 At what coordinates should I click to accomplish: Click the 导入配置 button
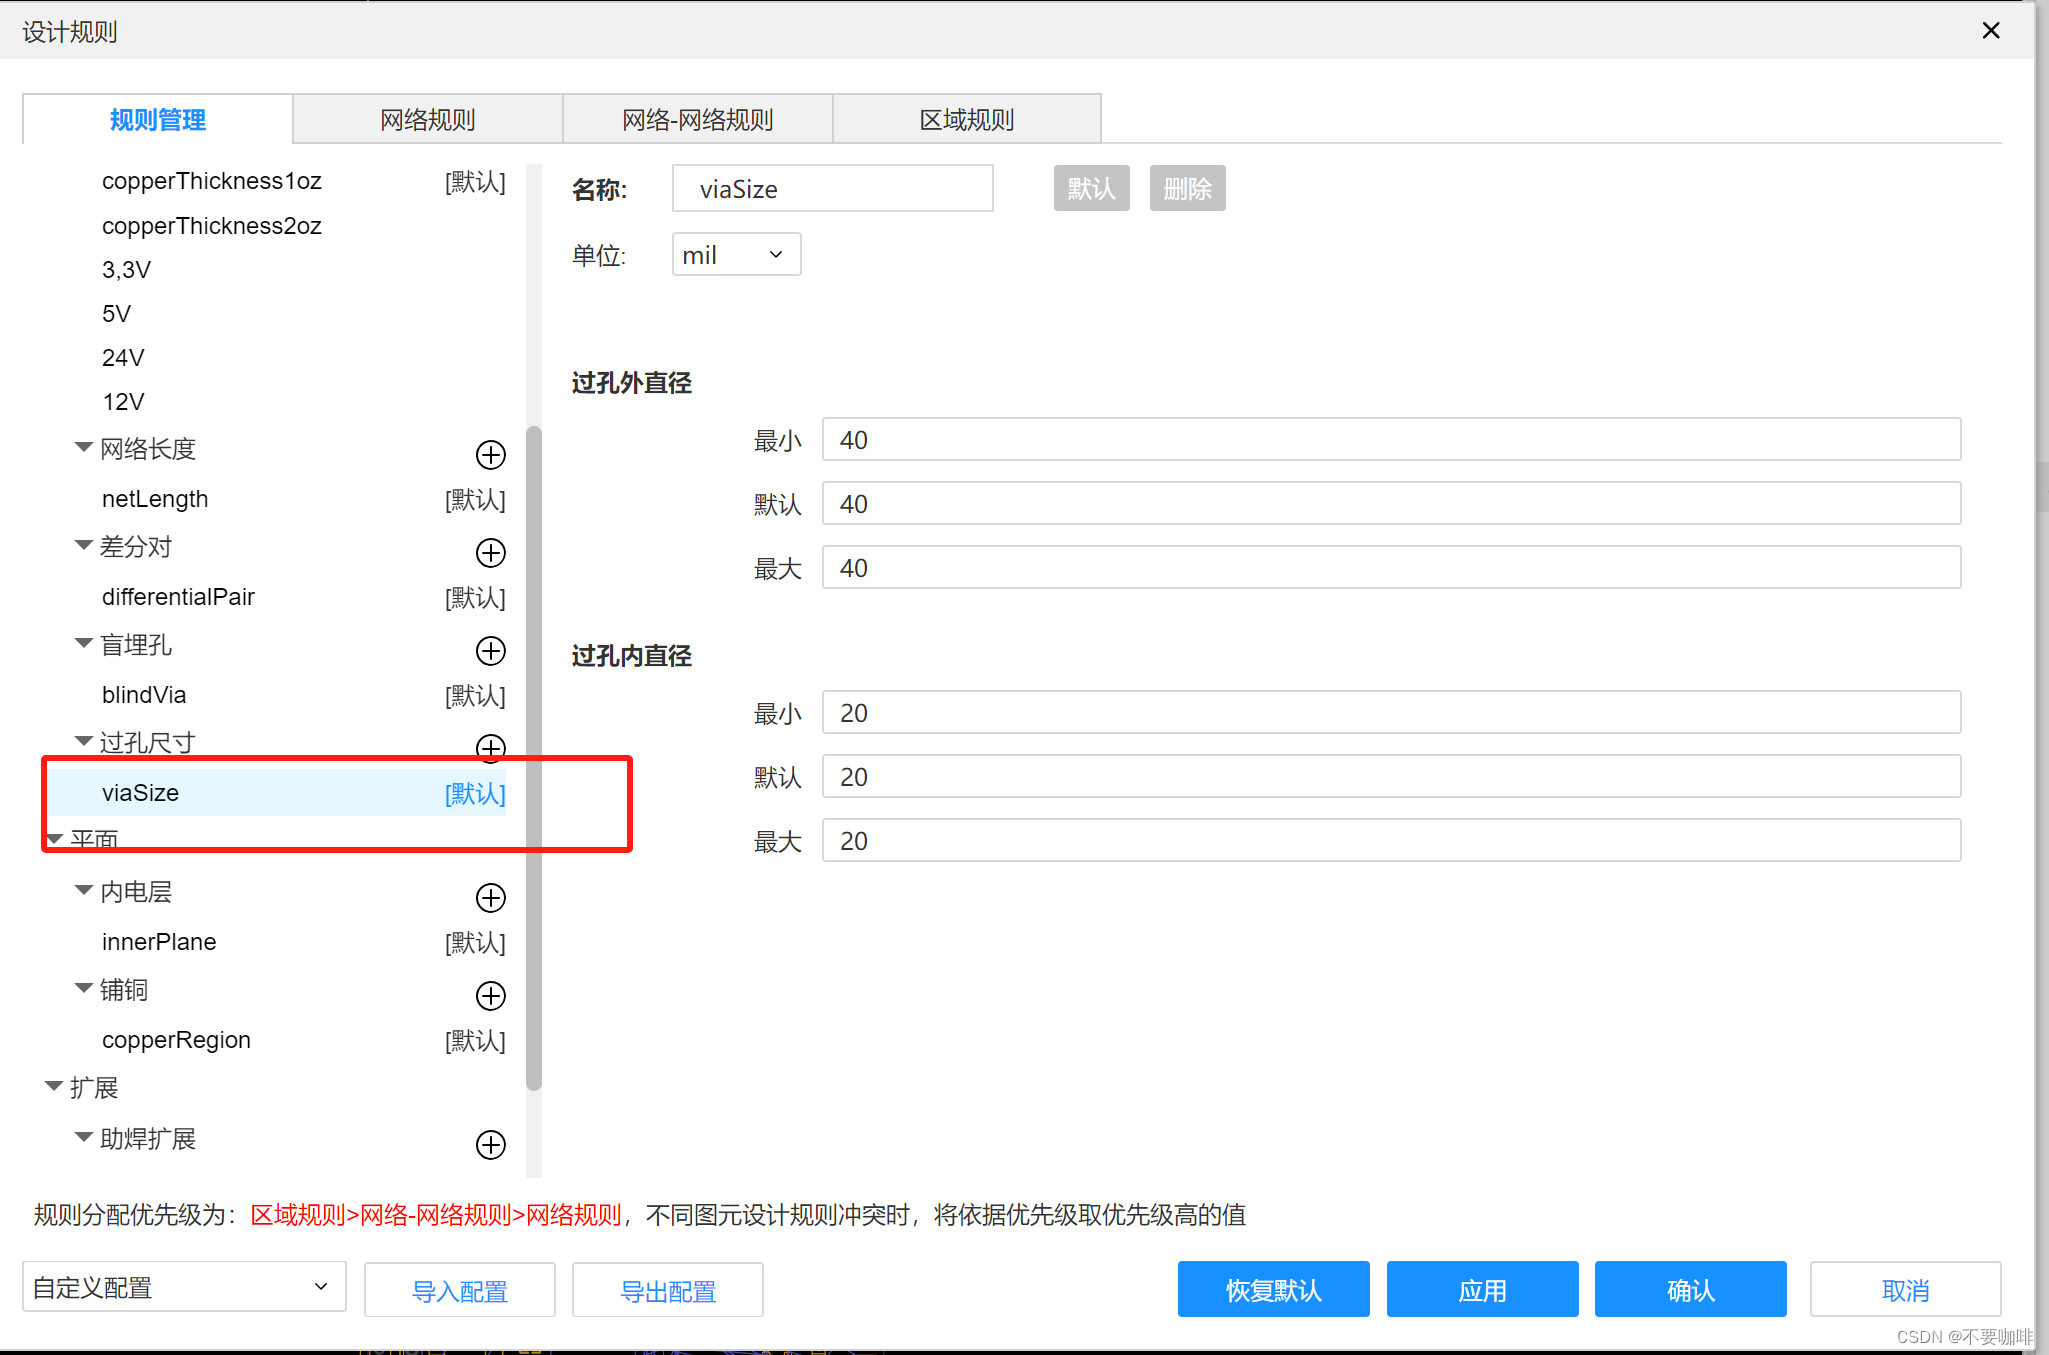459,1291
